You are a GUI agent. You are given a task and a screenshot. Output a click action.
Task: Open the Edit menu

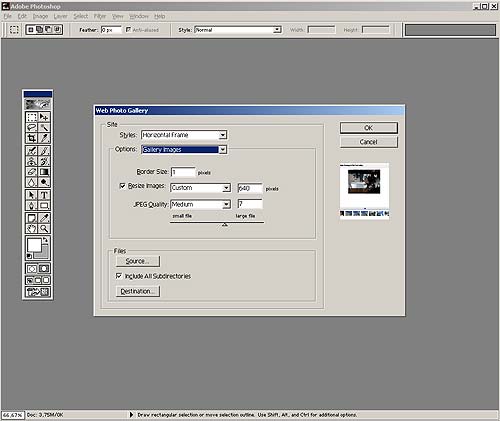point(22,16)
